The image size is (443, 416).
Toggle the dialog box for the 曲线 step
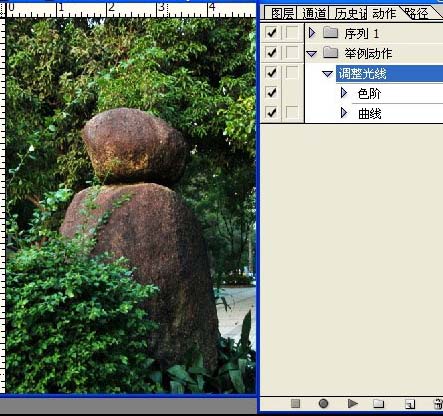(x=292, y=112)
